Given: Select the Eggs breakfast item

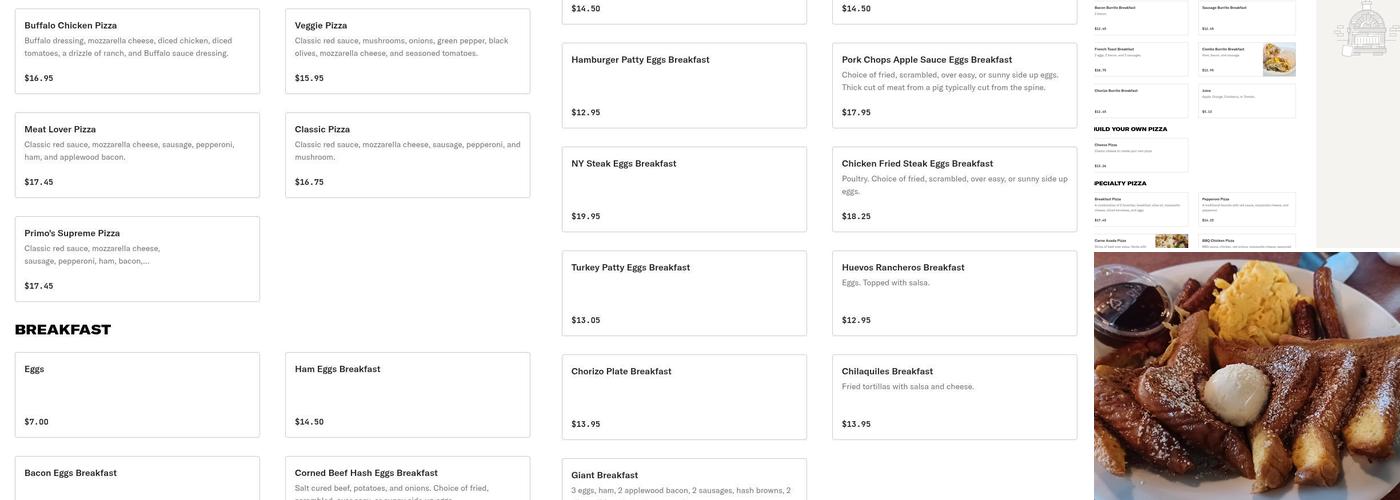Looking at the screenshot, I should (x=137, y=394).
